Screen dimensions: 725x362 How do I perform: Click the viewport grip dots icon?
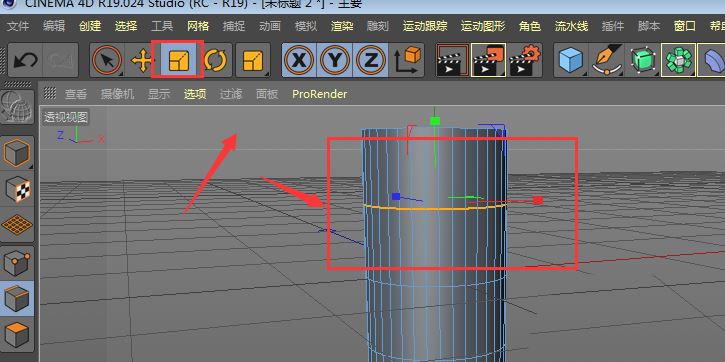[x=49, y=93]
